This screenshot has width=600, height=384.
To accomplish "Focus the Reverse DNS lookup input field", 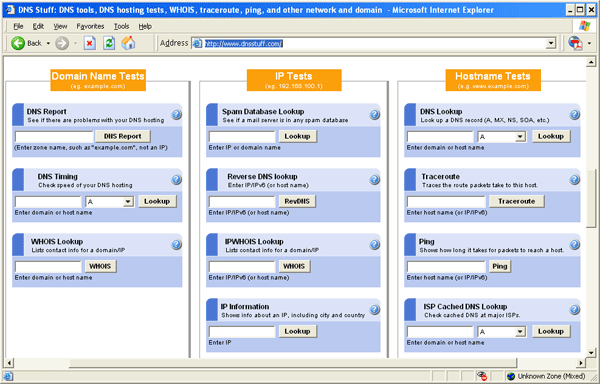I will tap(242, 202).
